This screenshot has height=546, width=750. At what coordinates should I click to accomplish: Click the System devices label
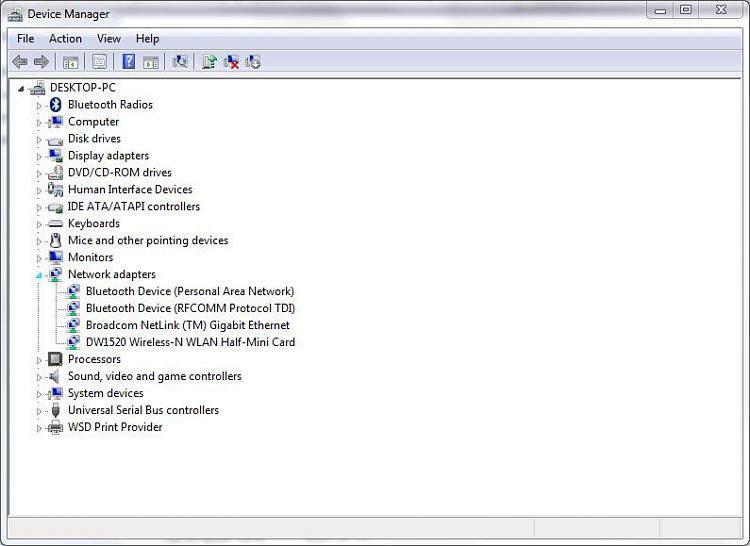(106, 393)
